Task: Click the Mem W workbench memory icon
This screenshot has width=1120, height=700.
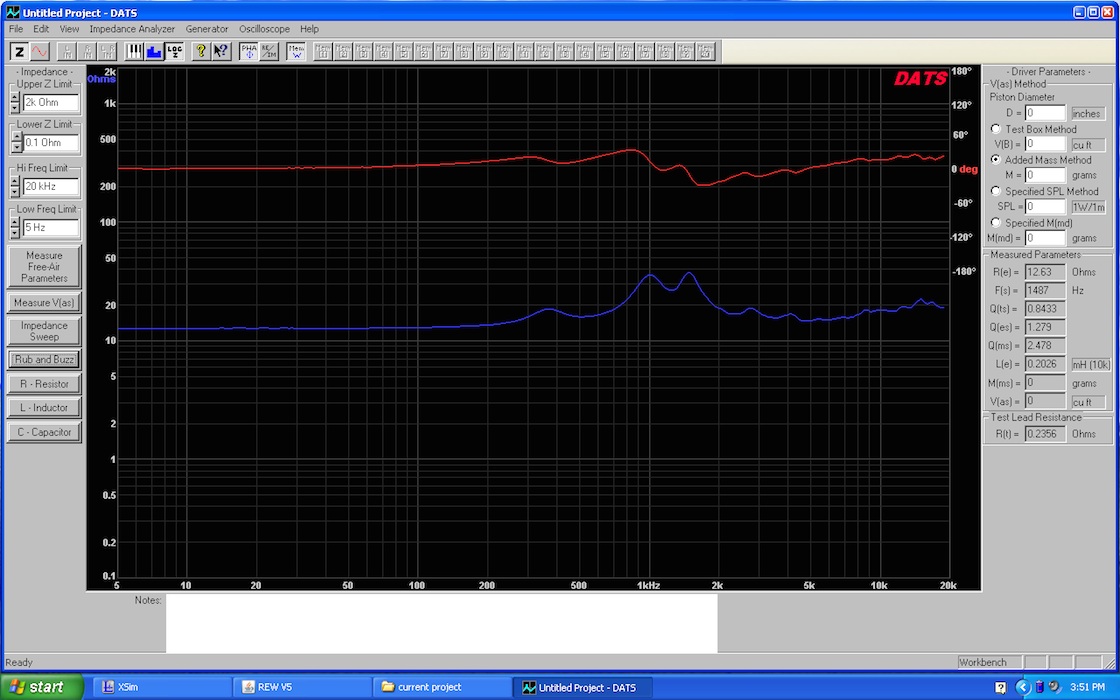Action: pos(296,51)
